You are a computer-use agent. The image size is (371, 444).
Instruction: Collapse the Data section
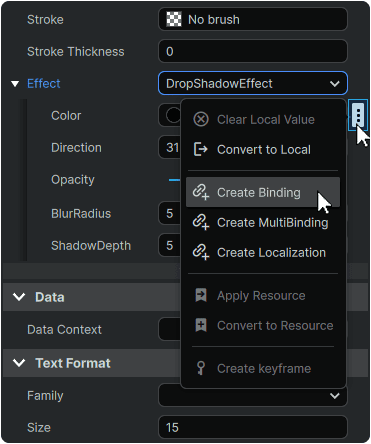(x=19, y=297)
